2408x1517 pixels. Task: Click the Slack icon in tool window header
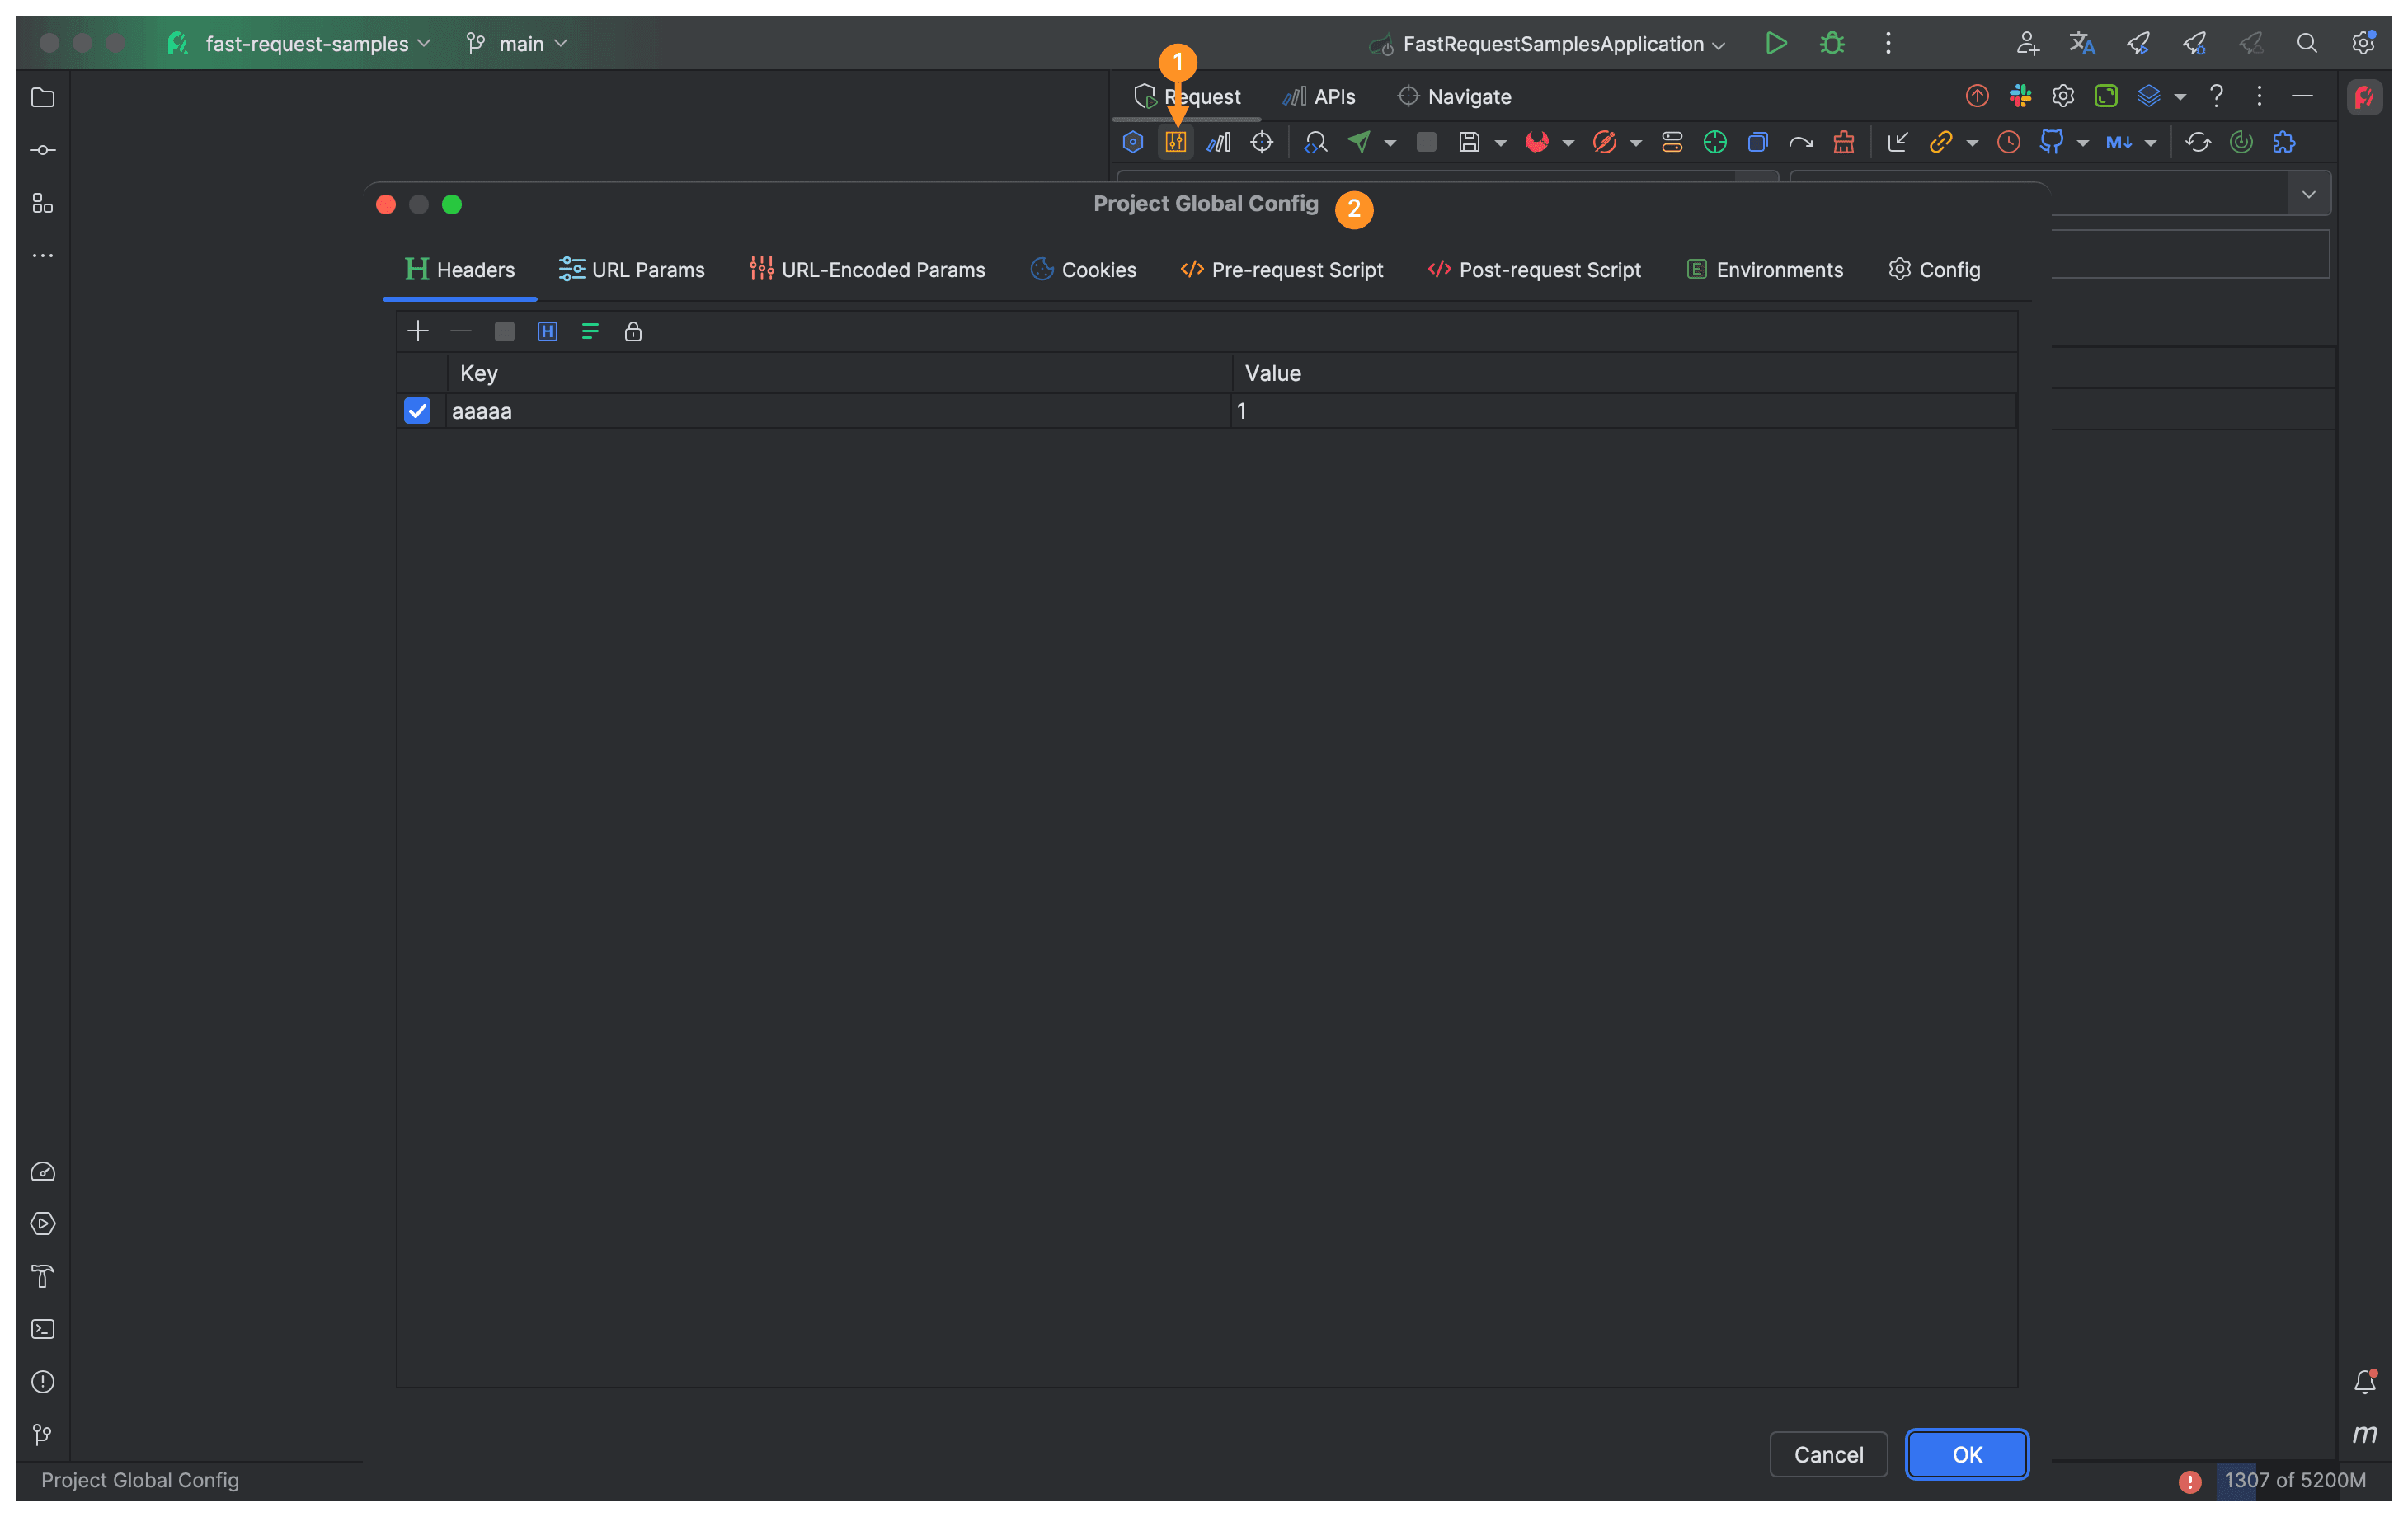click(x=2020, y=96)
